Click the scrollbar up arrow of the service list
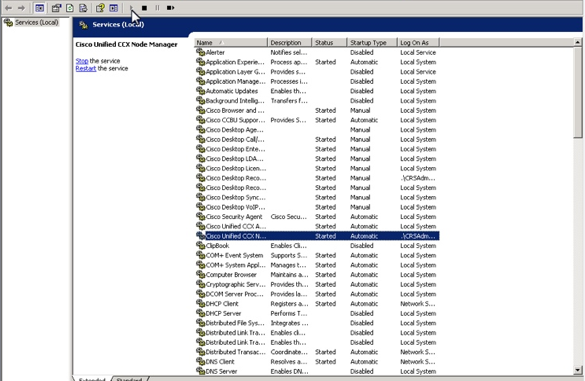This screenshot has width=585, height=381. [x=578, y=42]
